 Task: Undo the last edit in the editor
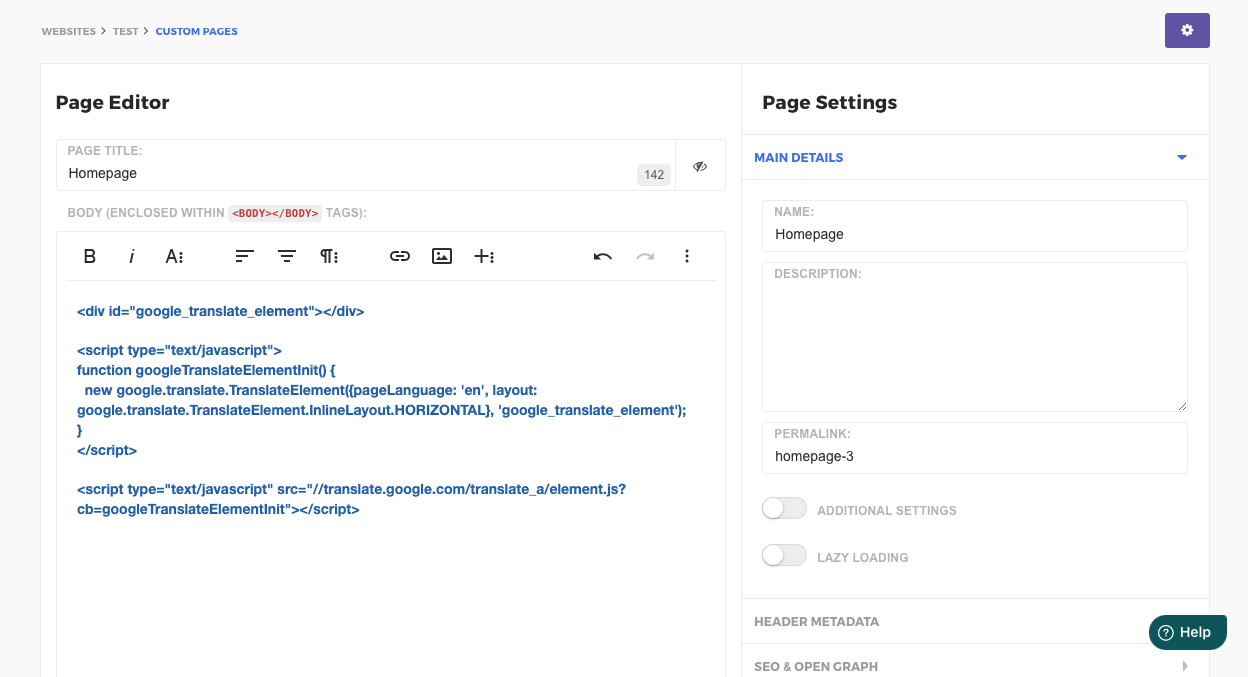tap(603, 256)
